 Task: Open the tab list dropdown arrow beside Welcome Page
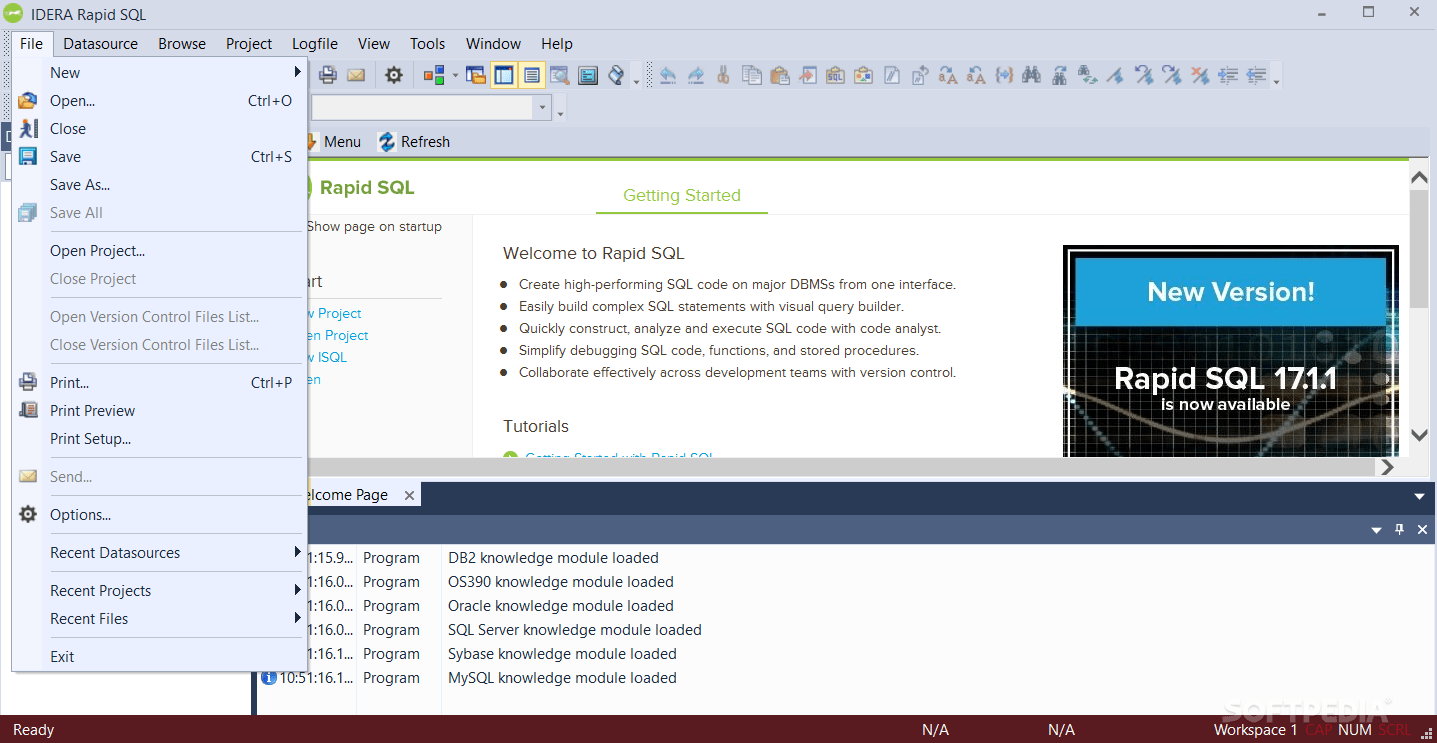coord(1419,496)
